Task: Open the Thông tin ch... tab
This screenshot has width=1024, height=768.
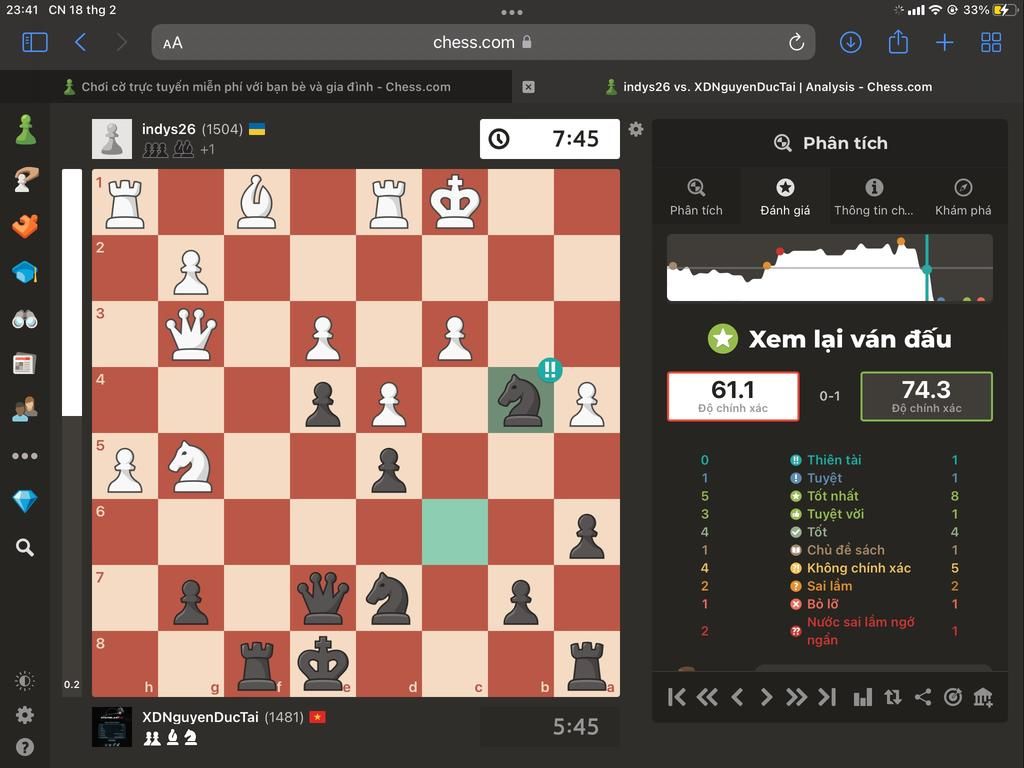Action: [x=874, y=197]
